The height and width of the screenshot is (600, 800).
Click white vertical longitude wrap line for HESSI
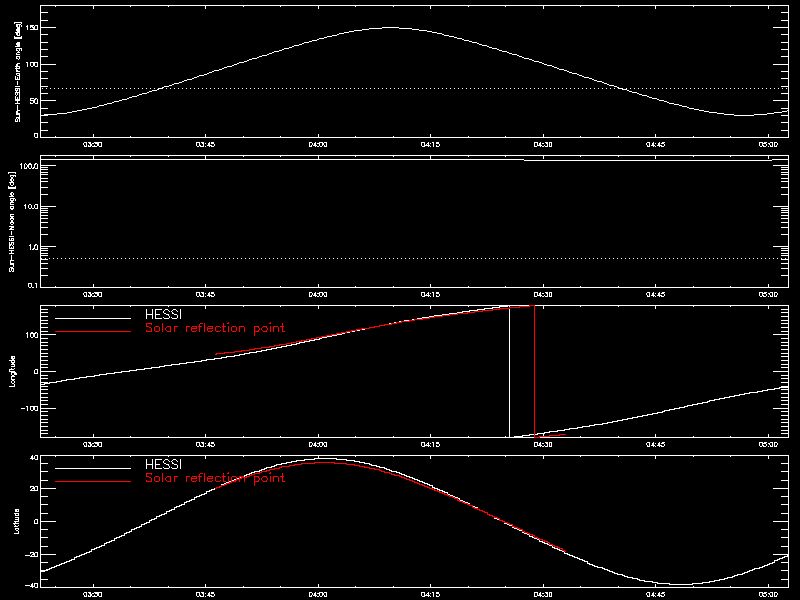click(509, 371)
